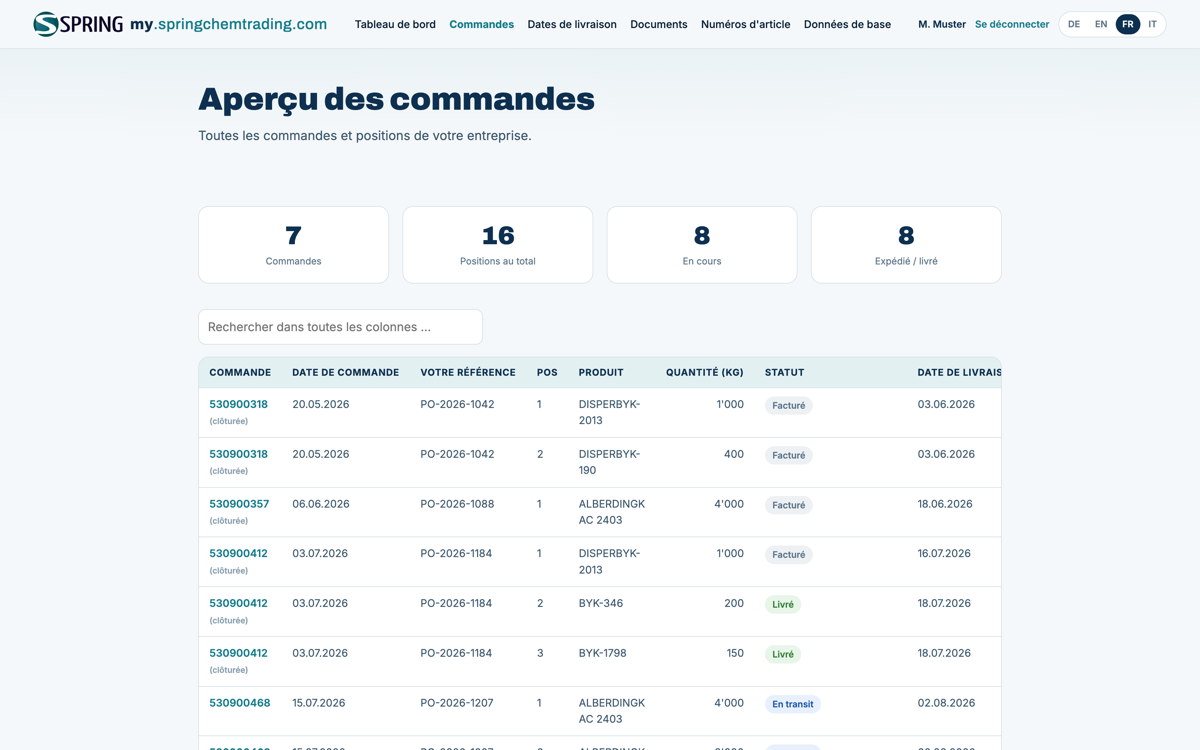Sort by VOTRE RÉFÉRENCE column header
The image size is (1200, 750).
[x=468, y=372]
